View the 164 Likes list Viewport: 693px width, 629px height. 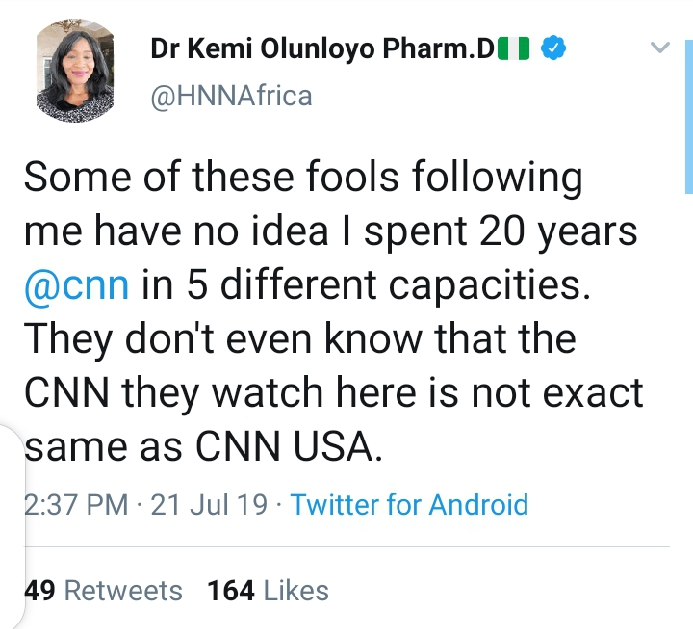(x=267, y=590)
